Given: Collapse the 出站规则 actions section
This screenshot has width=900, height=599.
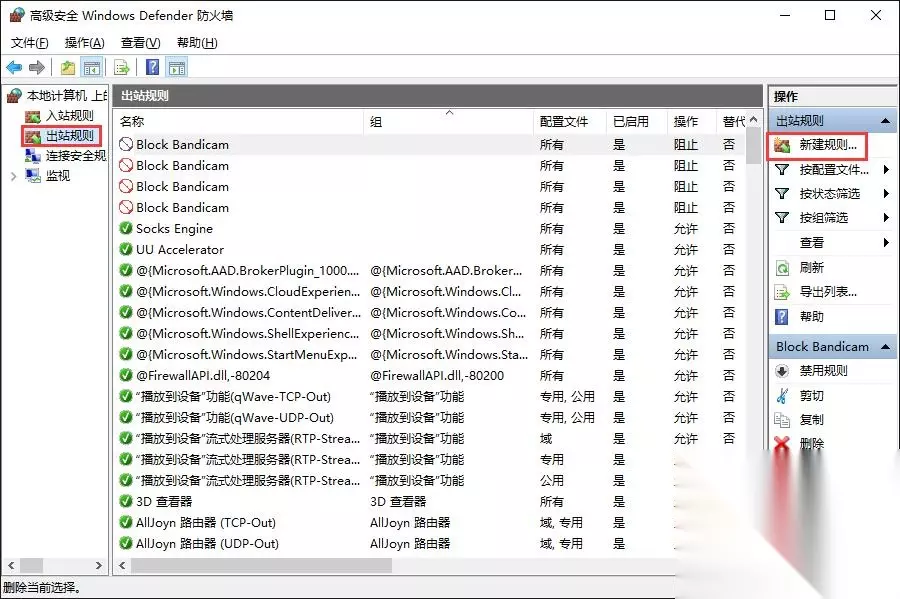Looking at the screenshot, I should (x=885, y=121).
